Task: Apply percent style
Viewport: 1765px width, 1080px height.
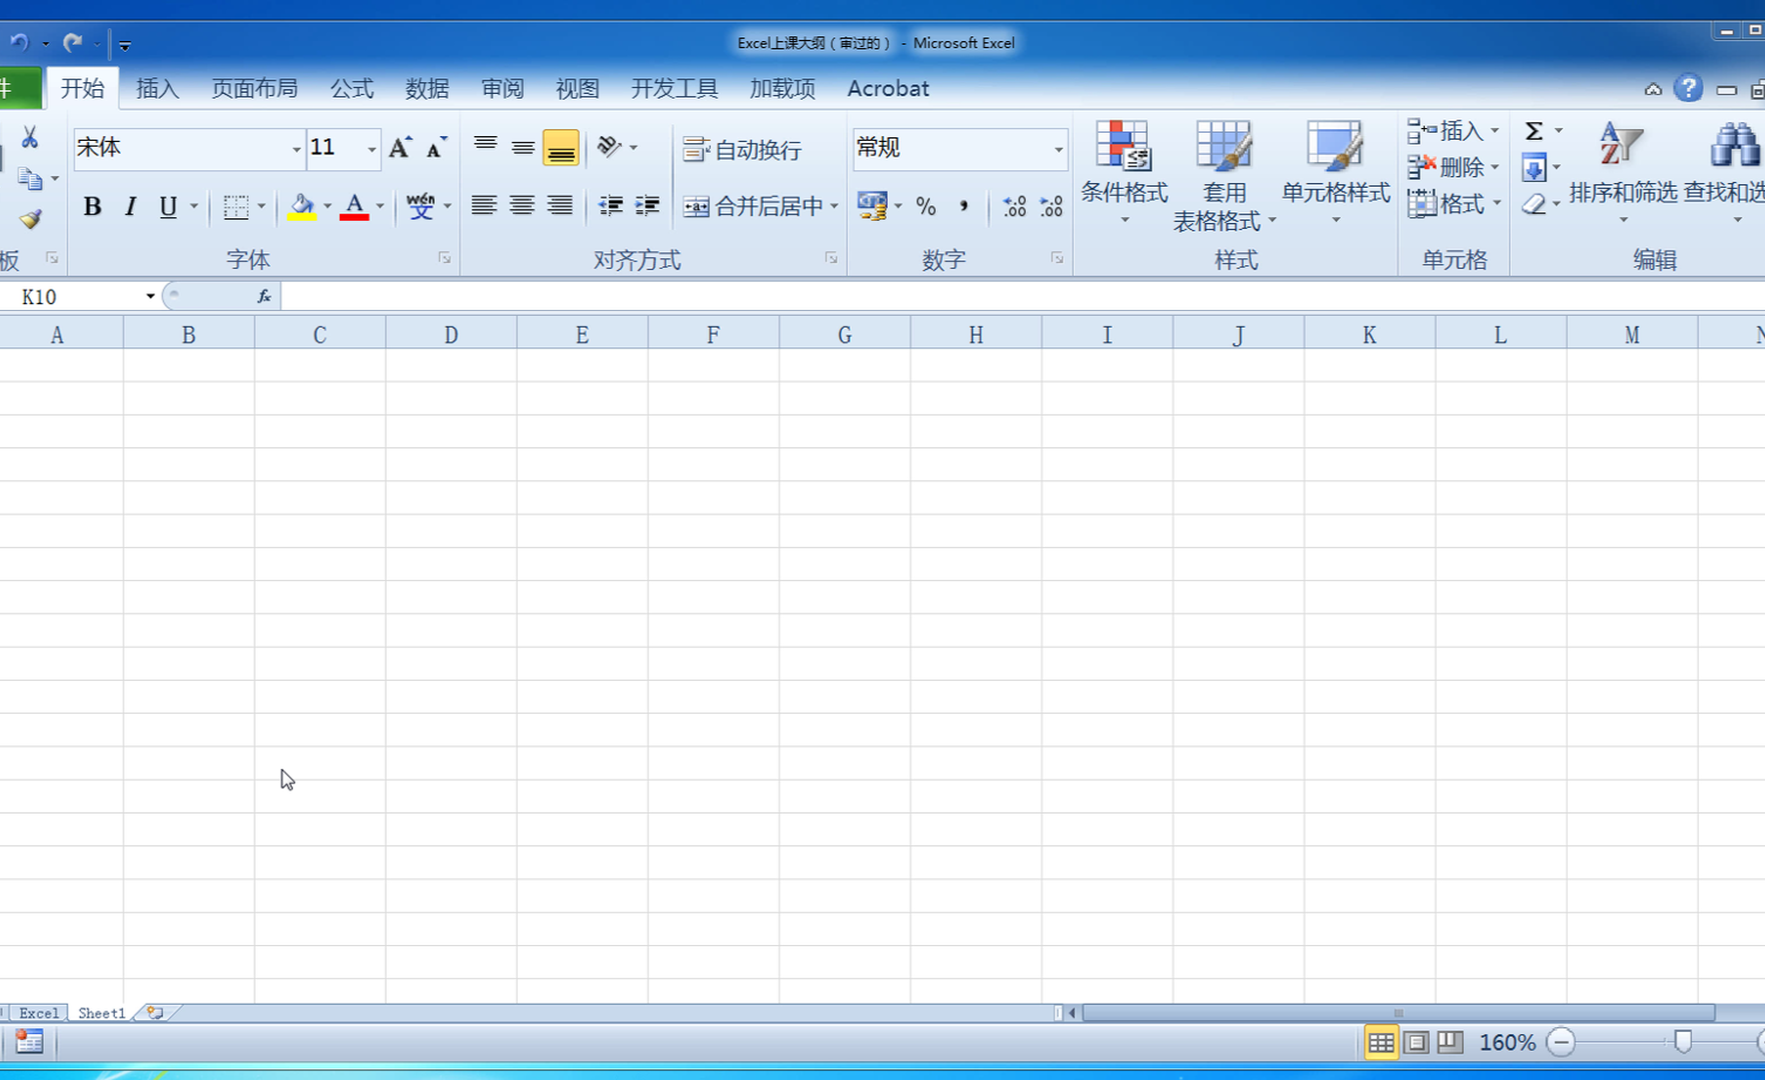Action: click(926, 206)
